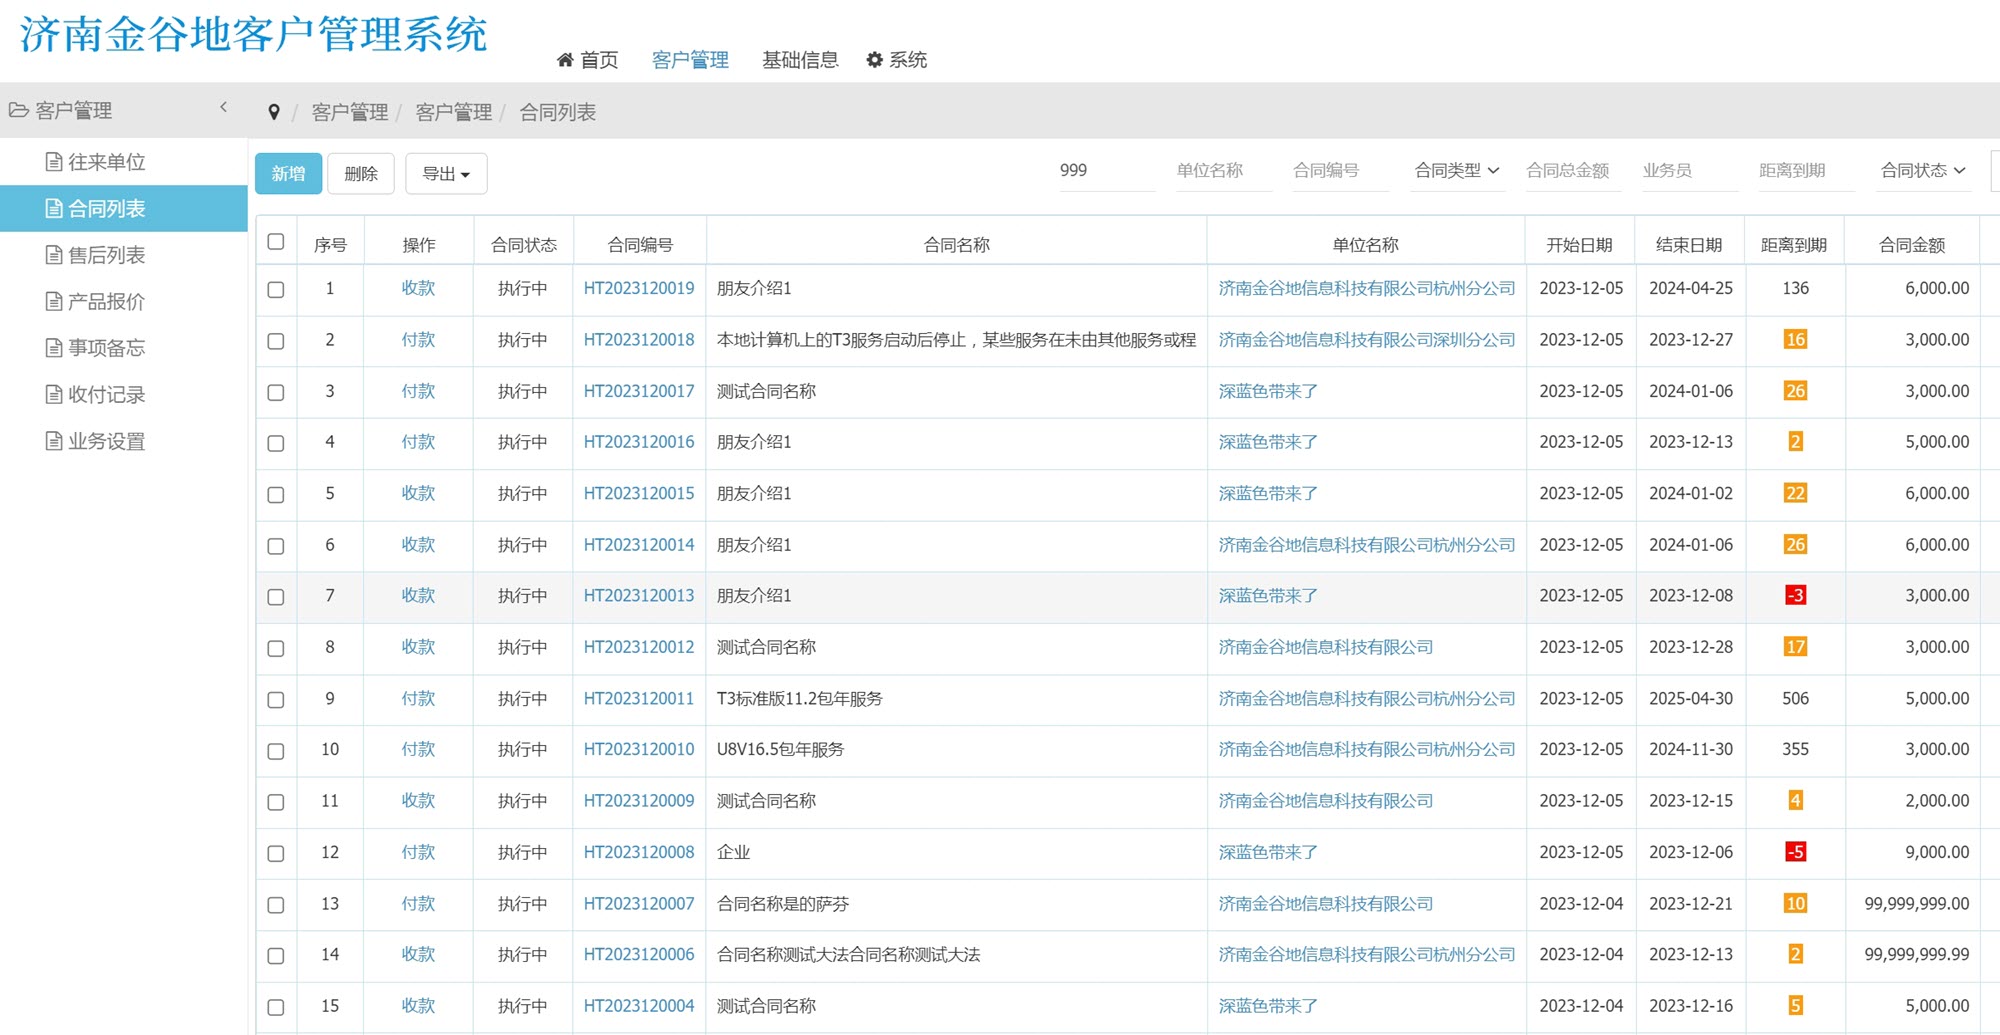Click 付款 for contract HT2023120011
The width and height of the screenshot is (2000, 1035).
(418, 698)
